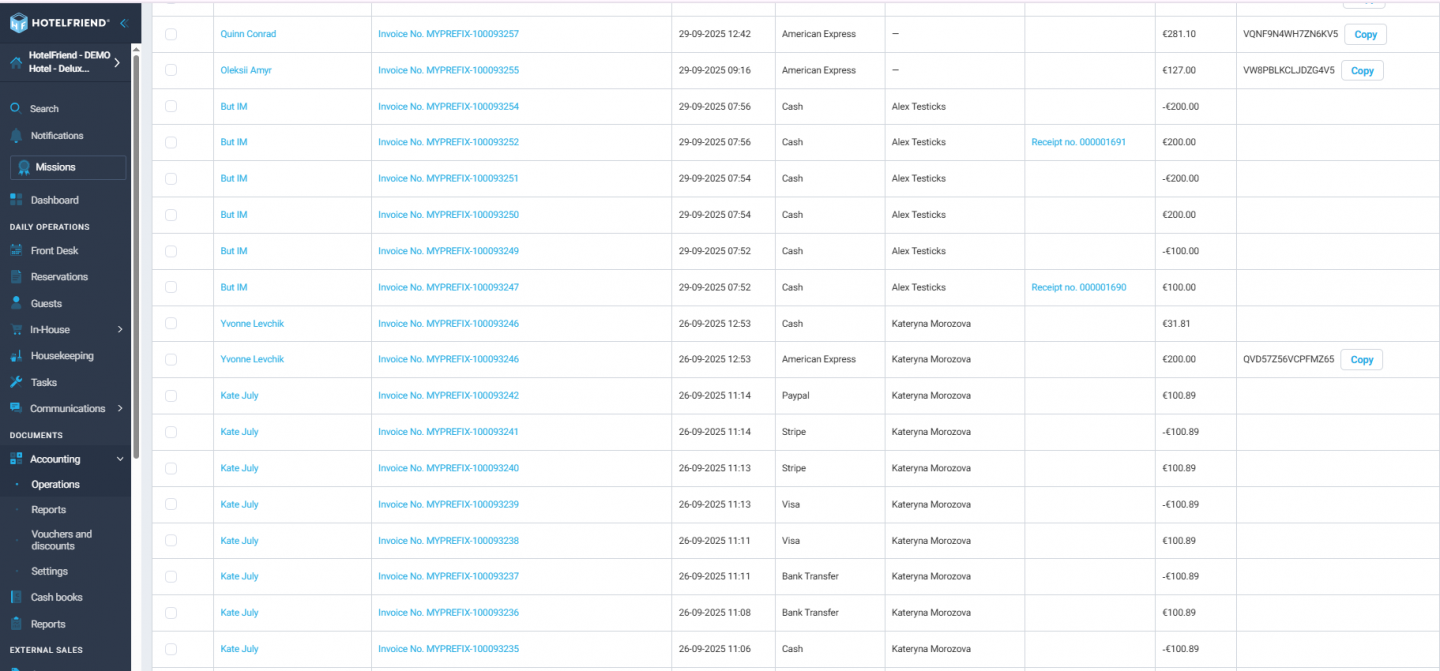
Task: Click the Tasks wrench icon
Action: pyautogui.click(x=17, y=381)
